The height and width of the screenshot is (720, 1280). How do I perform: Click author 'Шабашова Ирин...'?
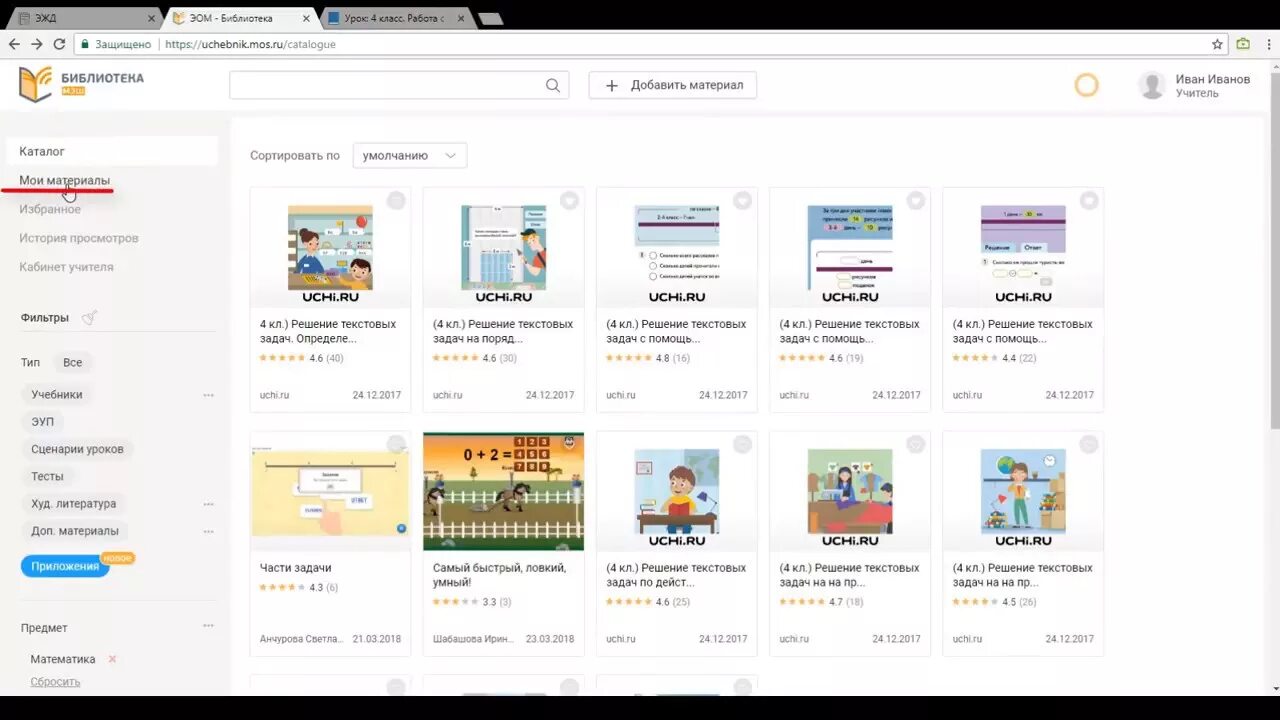[475, 639]
